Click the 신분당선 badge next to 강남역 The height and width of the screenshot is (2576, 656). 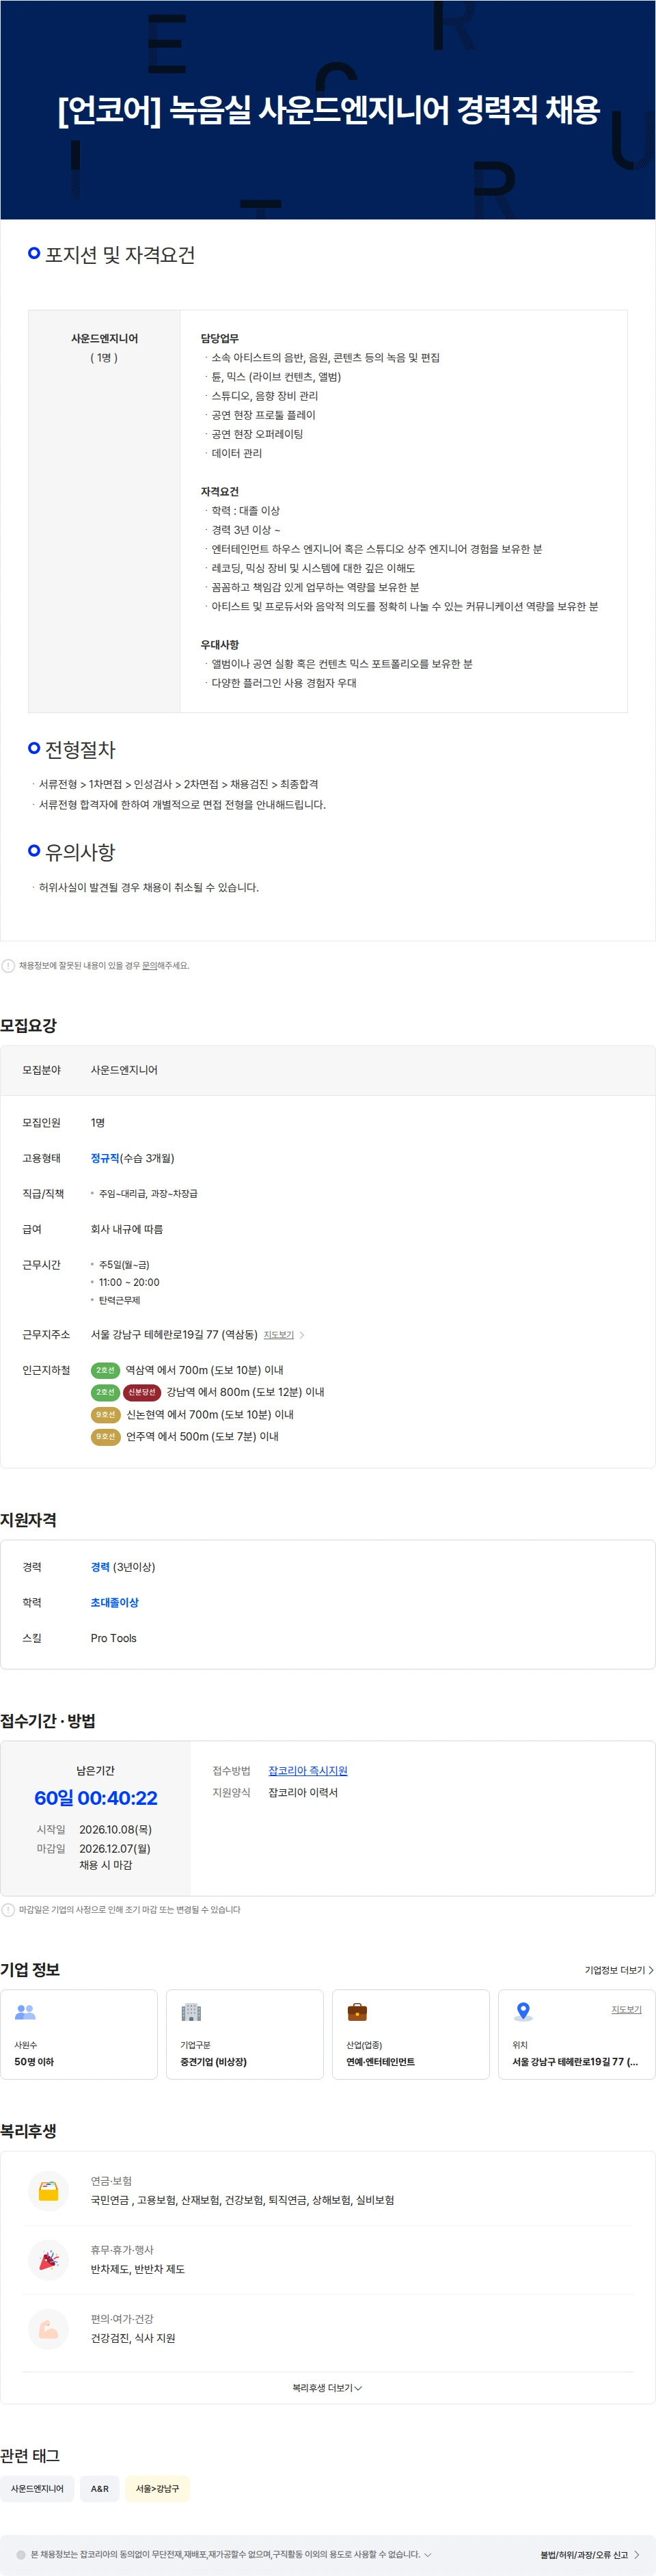(142, 1392)
